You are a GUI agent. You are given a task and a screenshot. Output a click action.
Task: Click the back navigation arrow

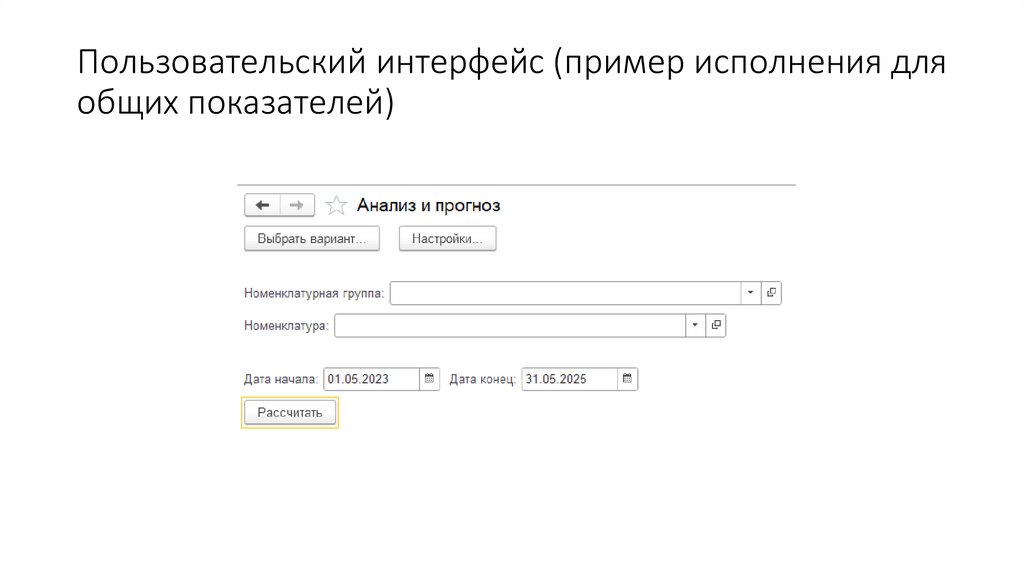(262, 205)
